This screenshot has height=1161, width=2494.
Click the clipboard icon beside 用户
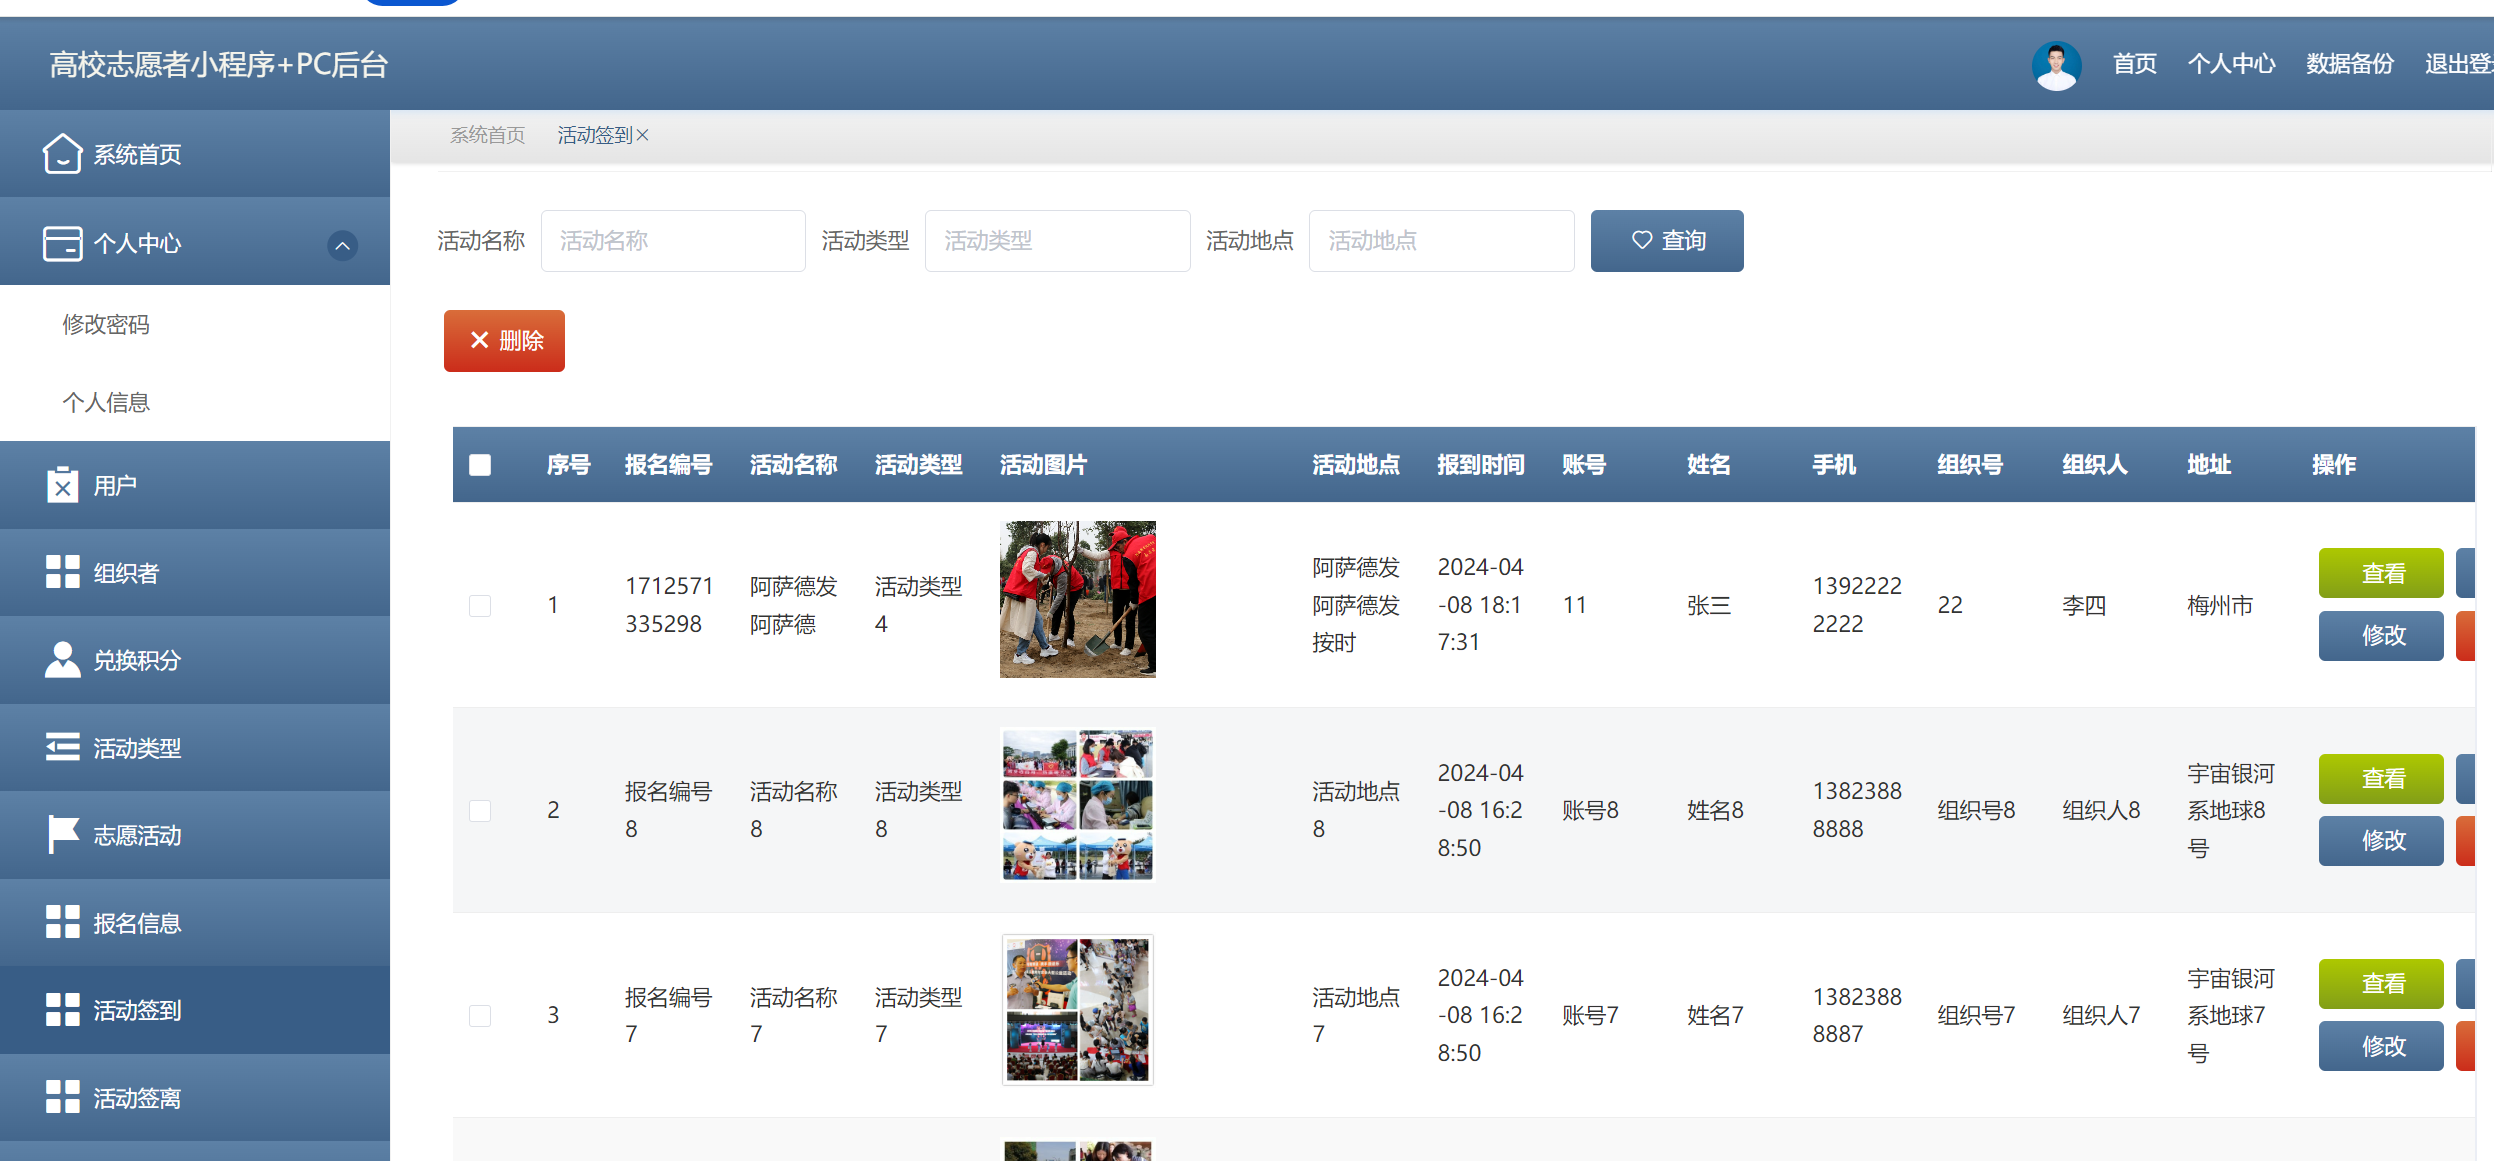point(62,486)
